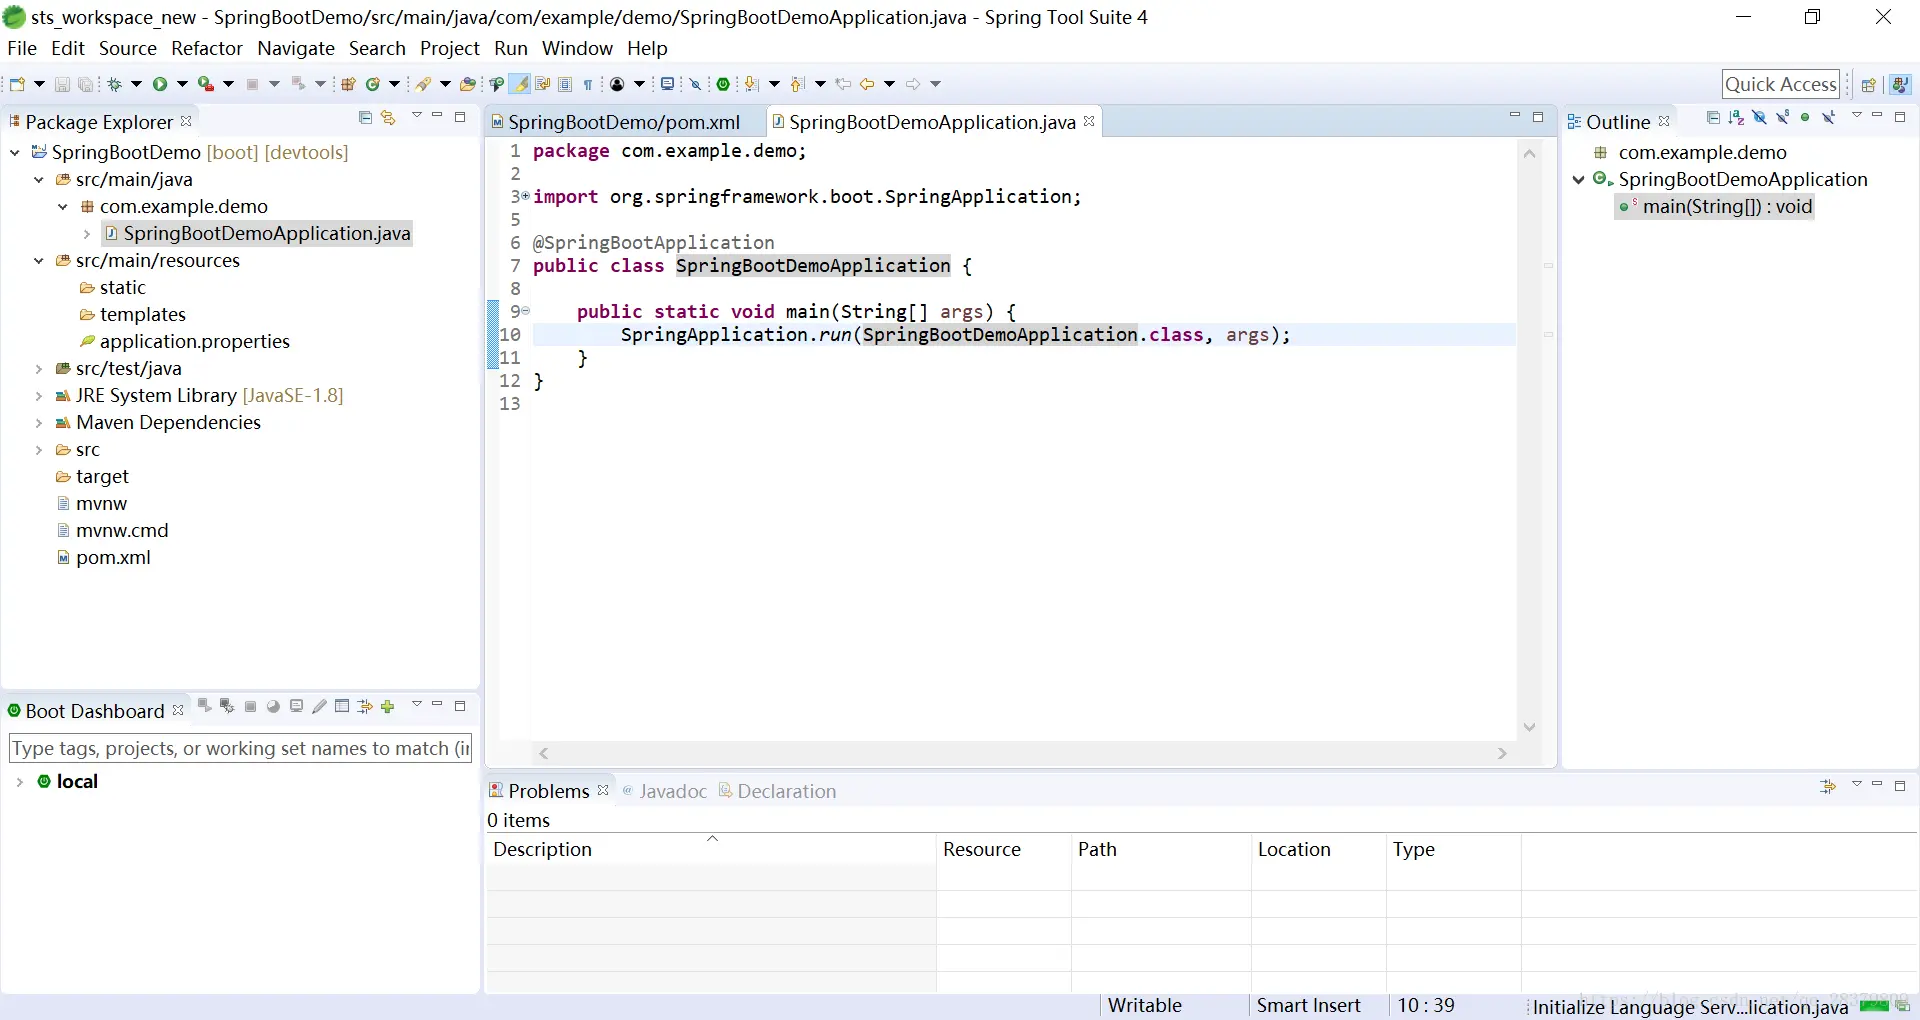The height and width of the screenshot is (1020, 1920).
Task: Click the green plus icon in Boot Dashboard
Action: 388,707
